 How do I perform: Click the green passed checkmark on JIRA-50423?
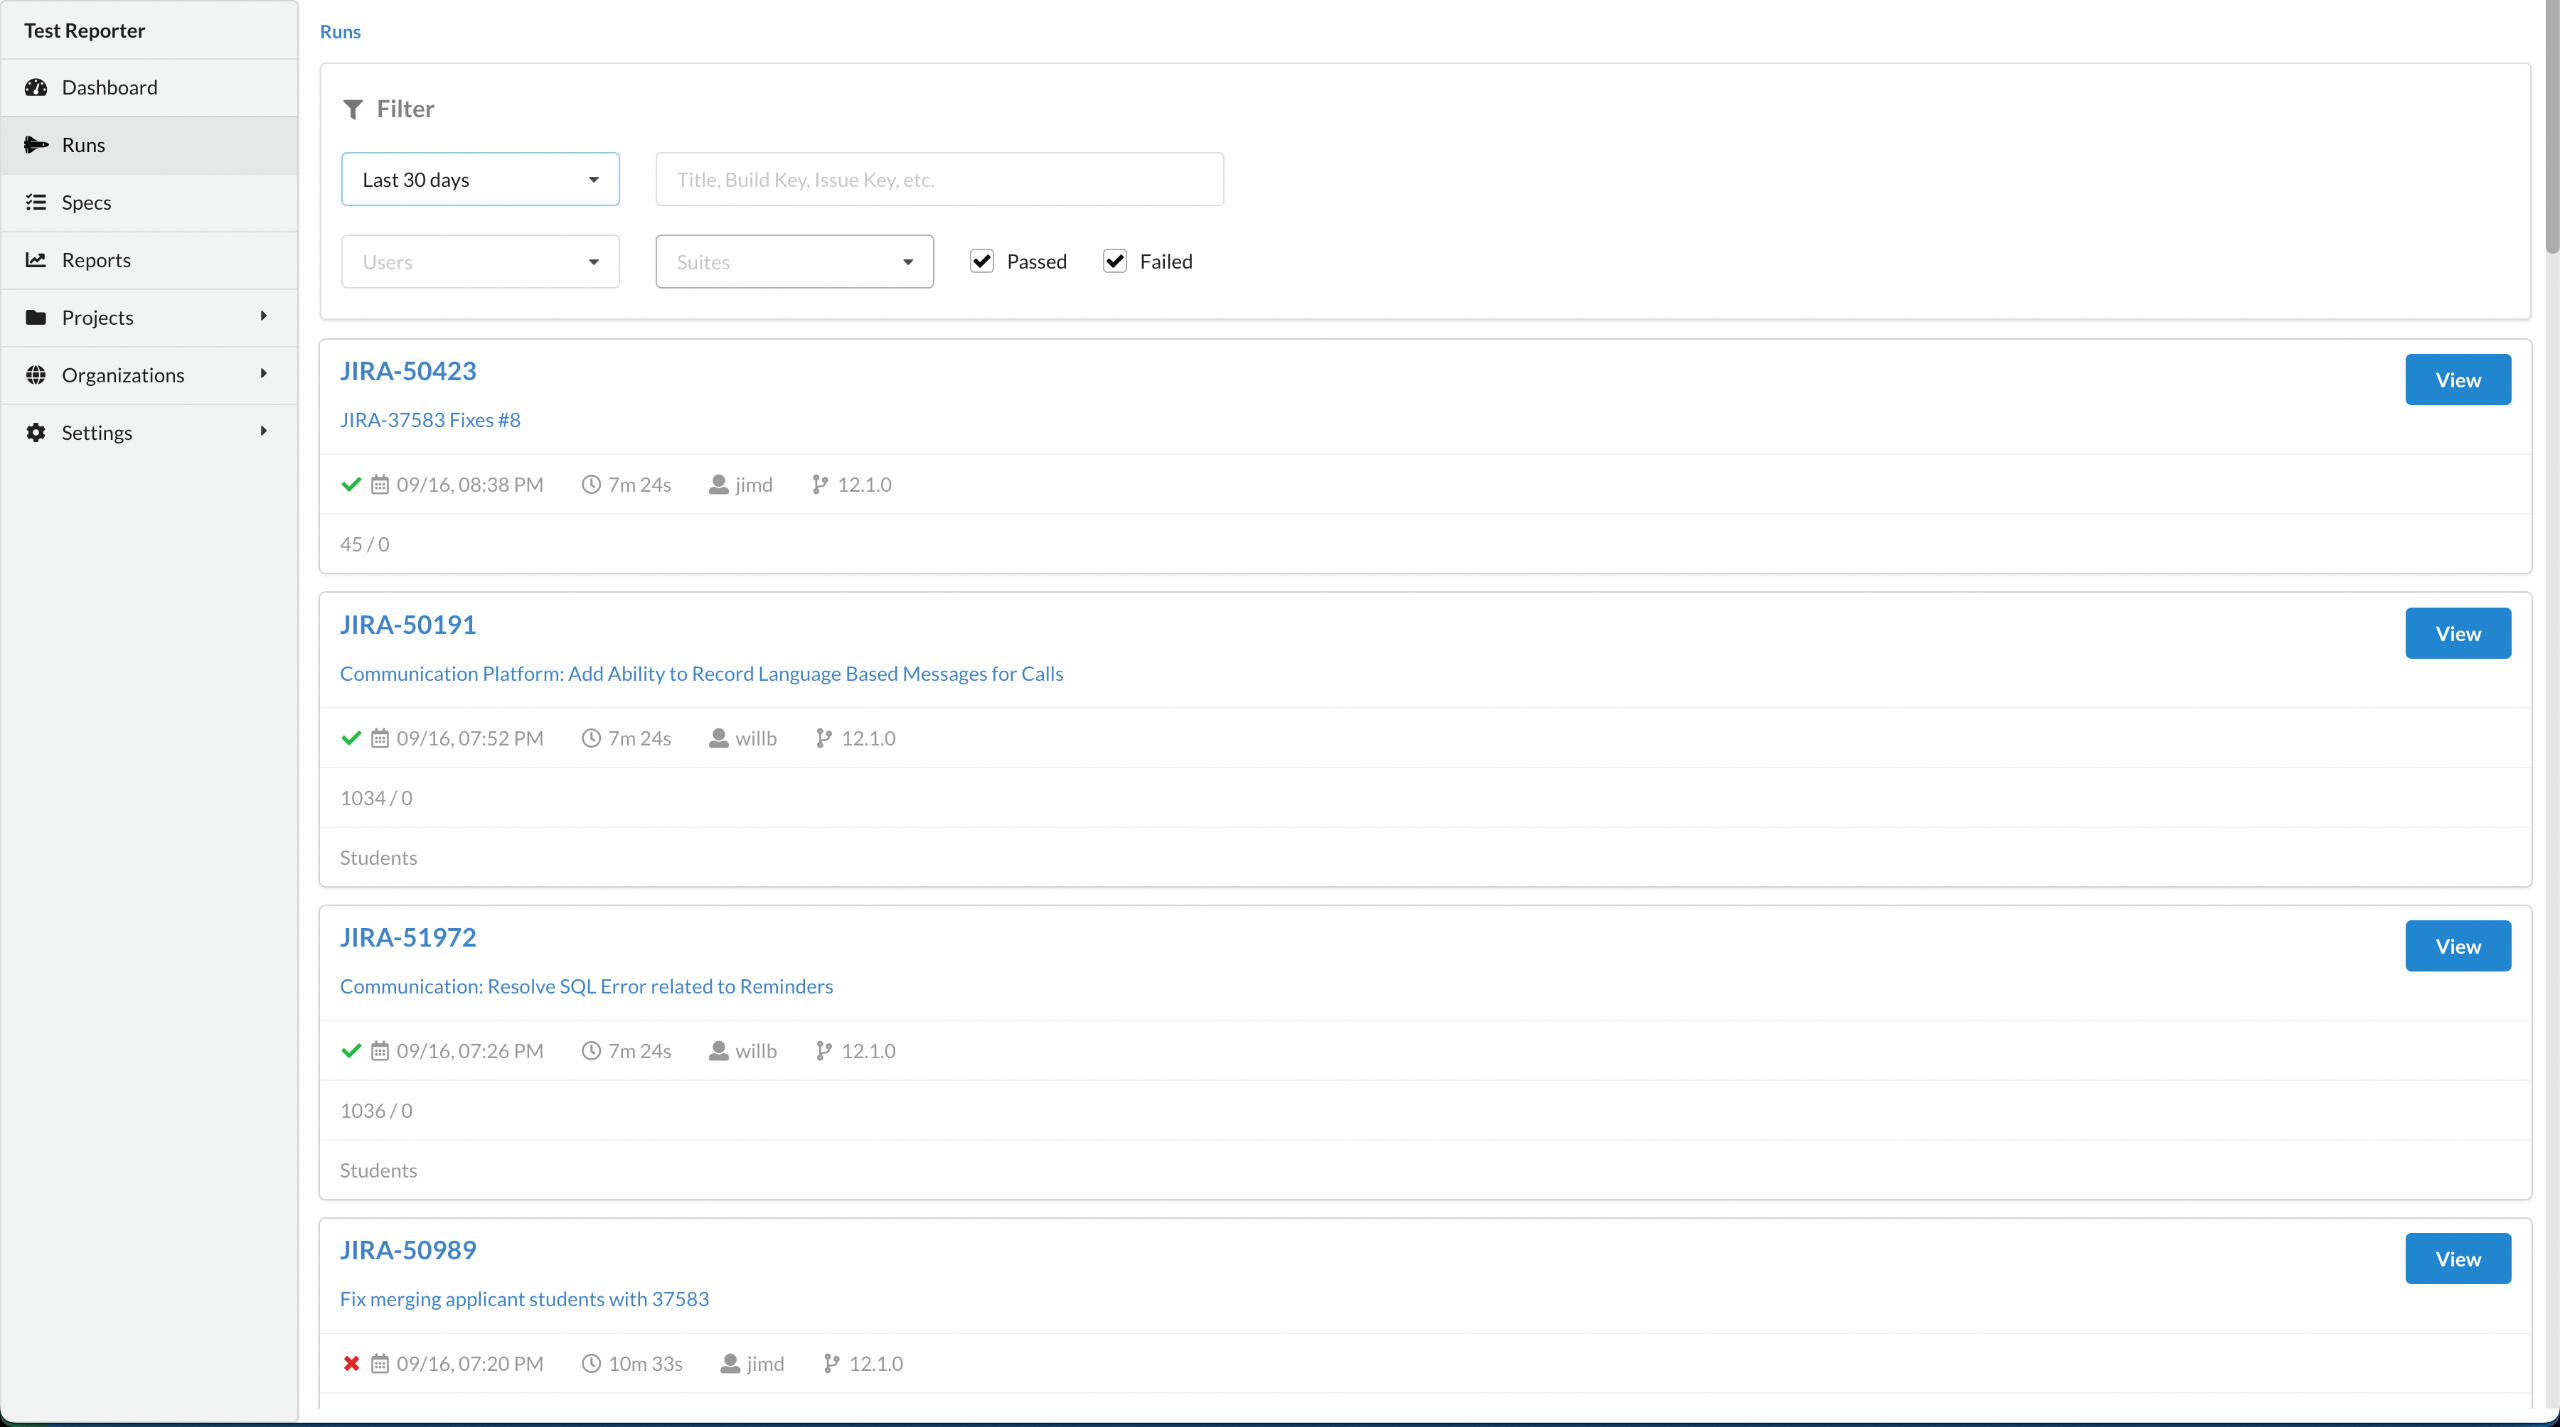click(x=351, y=484)
